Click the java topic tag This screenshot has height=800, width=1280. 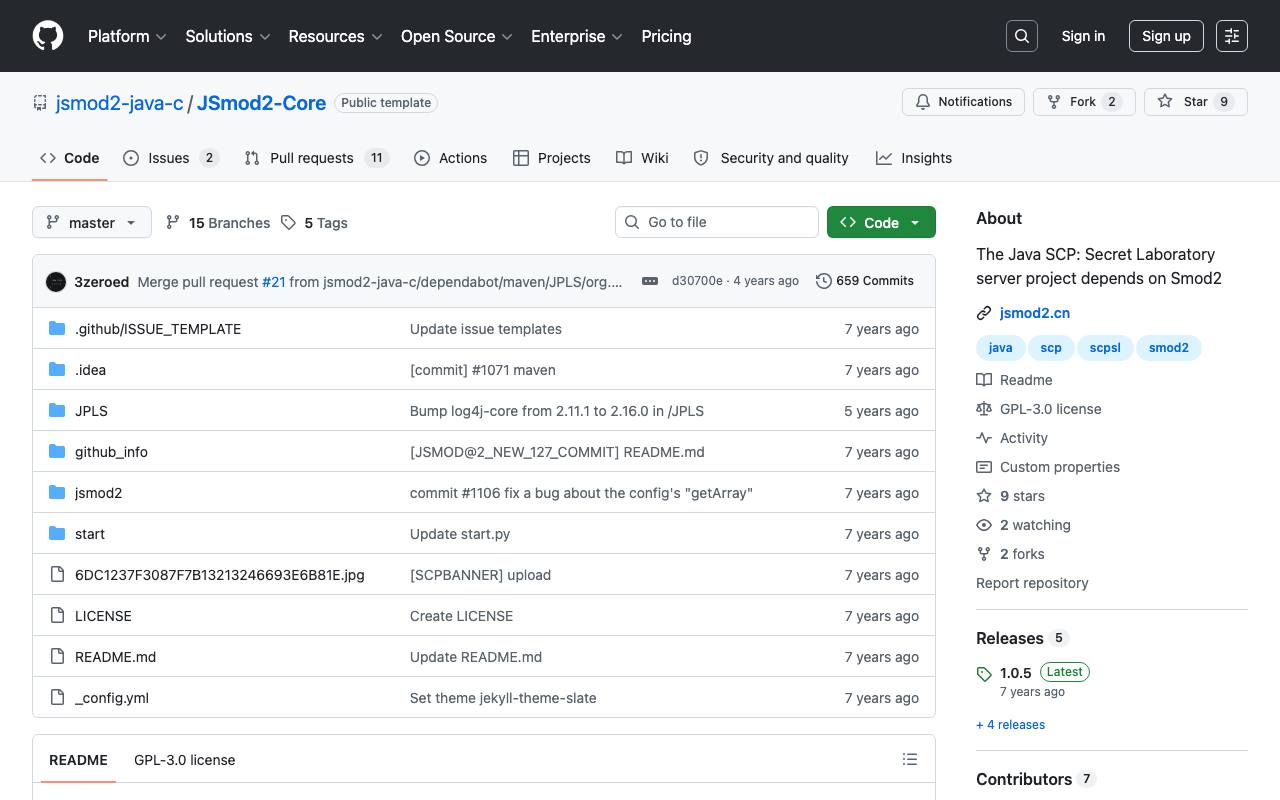[1000, 348]
